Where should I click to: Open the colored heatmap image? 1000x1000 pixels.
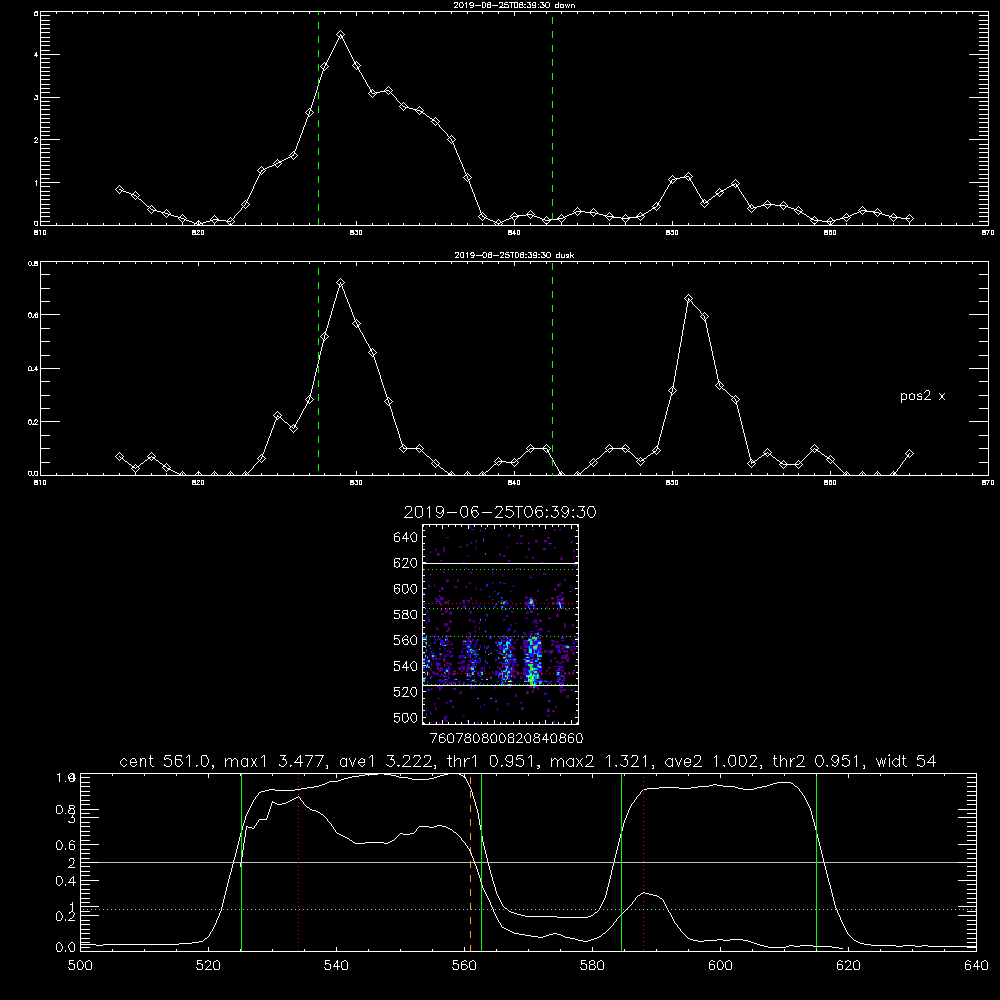pos(501,624)
